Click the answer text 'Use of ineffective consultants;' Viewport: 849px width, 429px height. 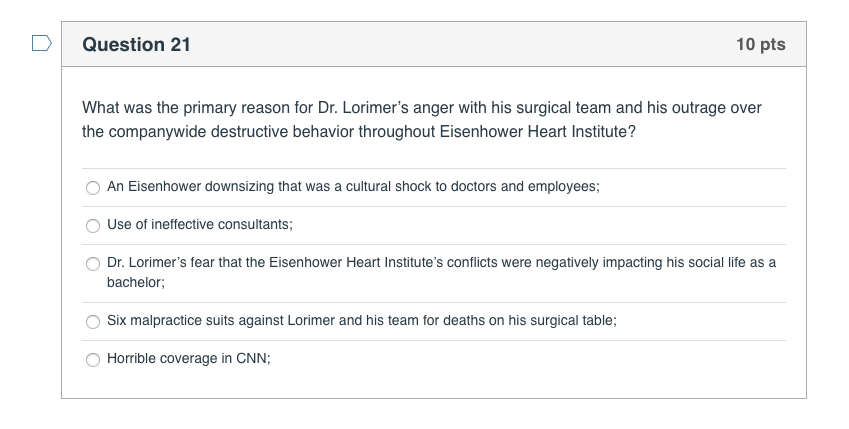tap(199, 225)
